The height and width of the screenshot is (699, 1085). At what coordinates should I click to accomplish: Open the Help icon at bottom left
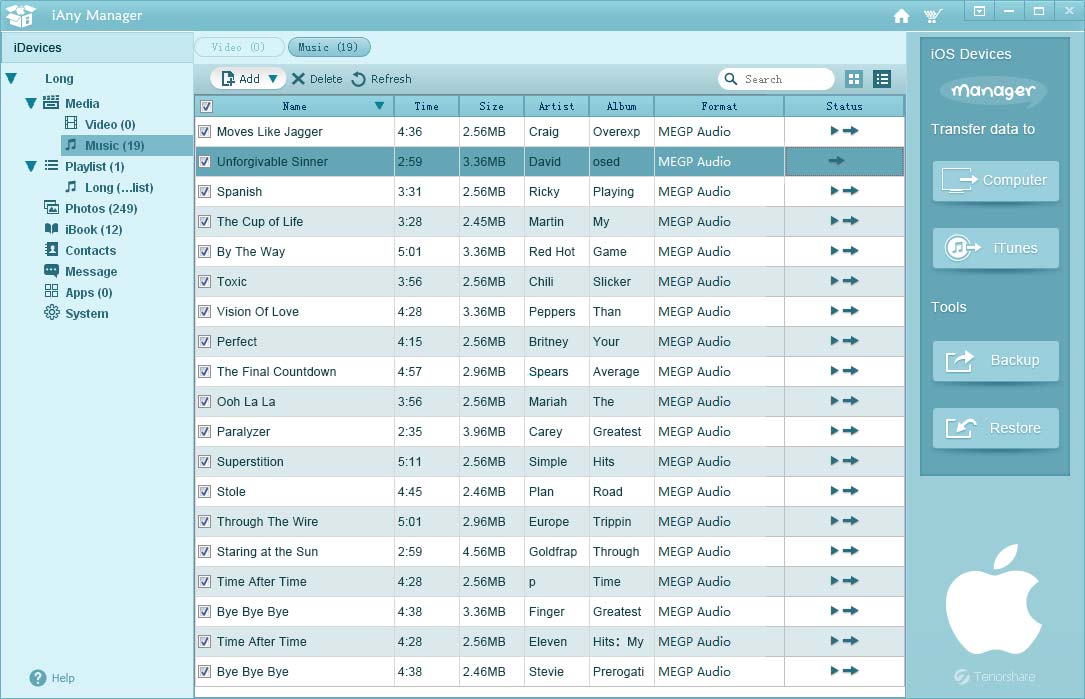pyautogui.click(x=38, y=677)
